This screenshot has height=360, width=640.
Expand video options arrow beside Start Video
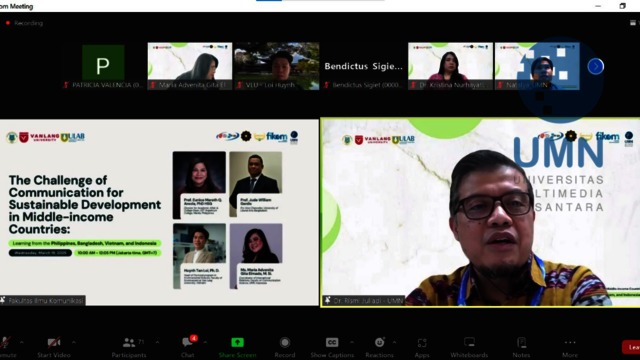[74, 342]
